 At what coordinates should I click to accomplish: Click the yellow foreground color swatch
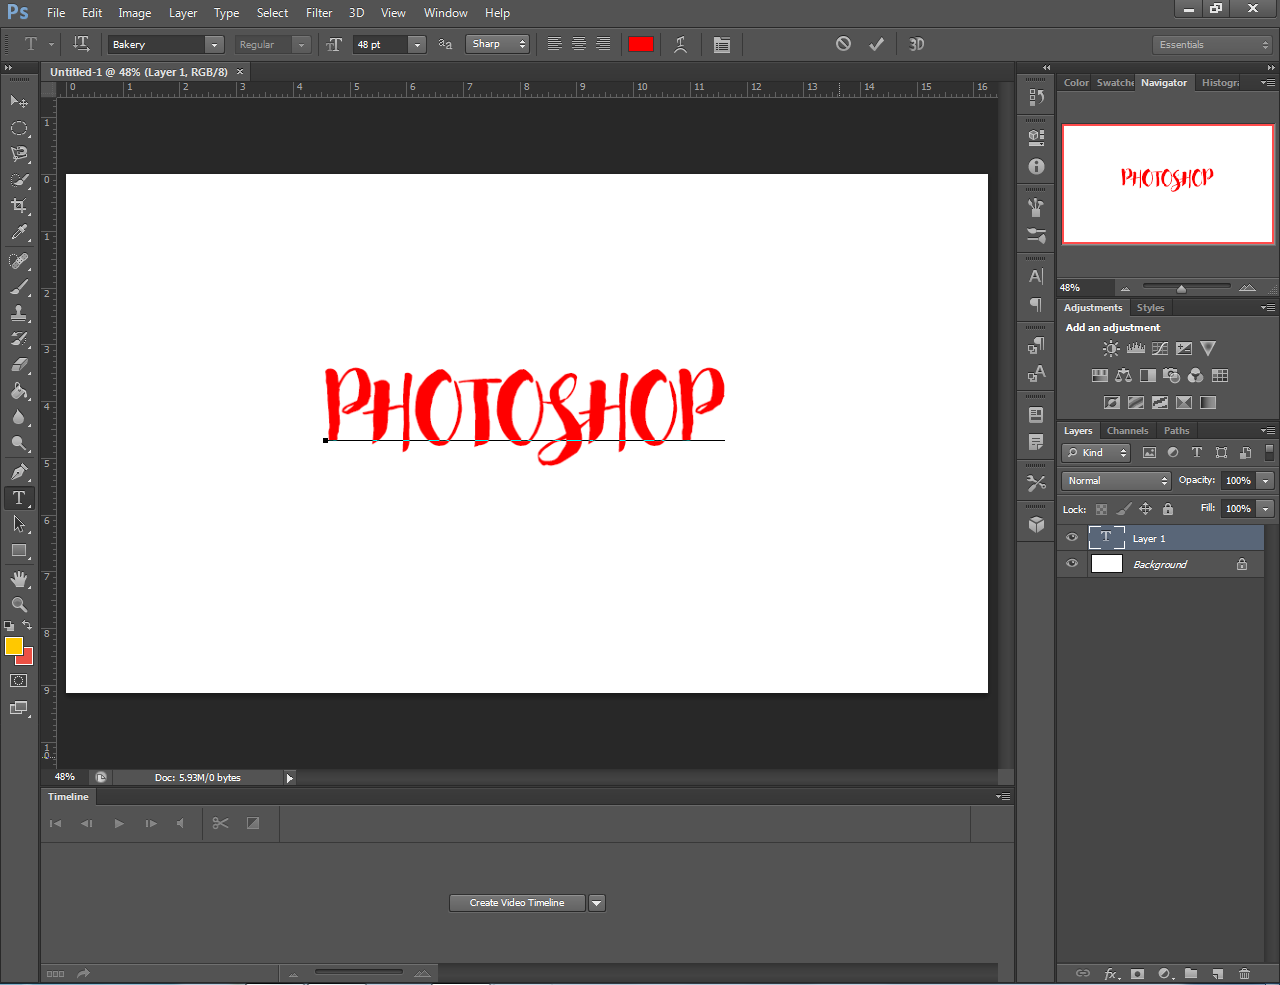point(14,646)
